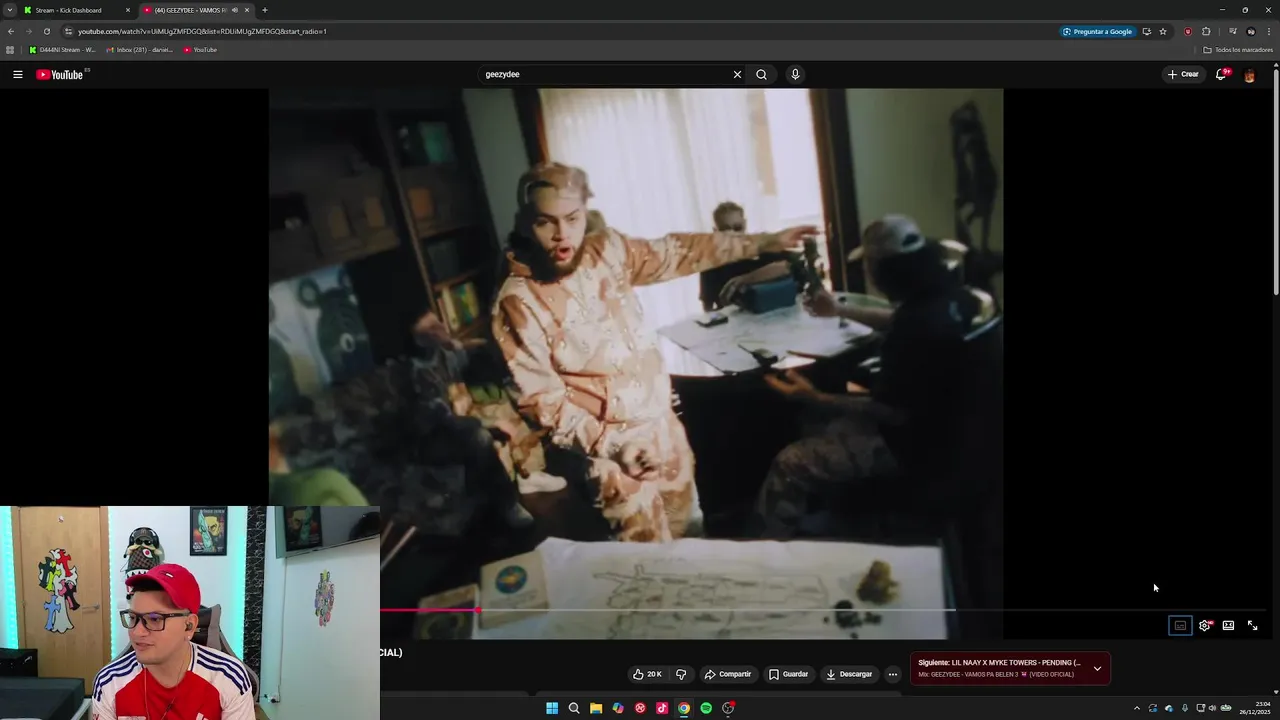Click Preguntar a Google lens button
This screenshot has width=1280, height=720.
point(1098,31)
